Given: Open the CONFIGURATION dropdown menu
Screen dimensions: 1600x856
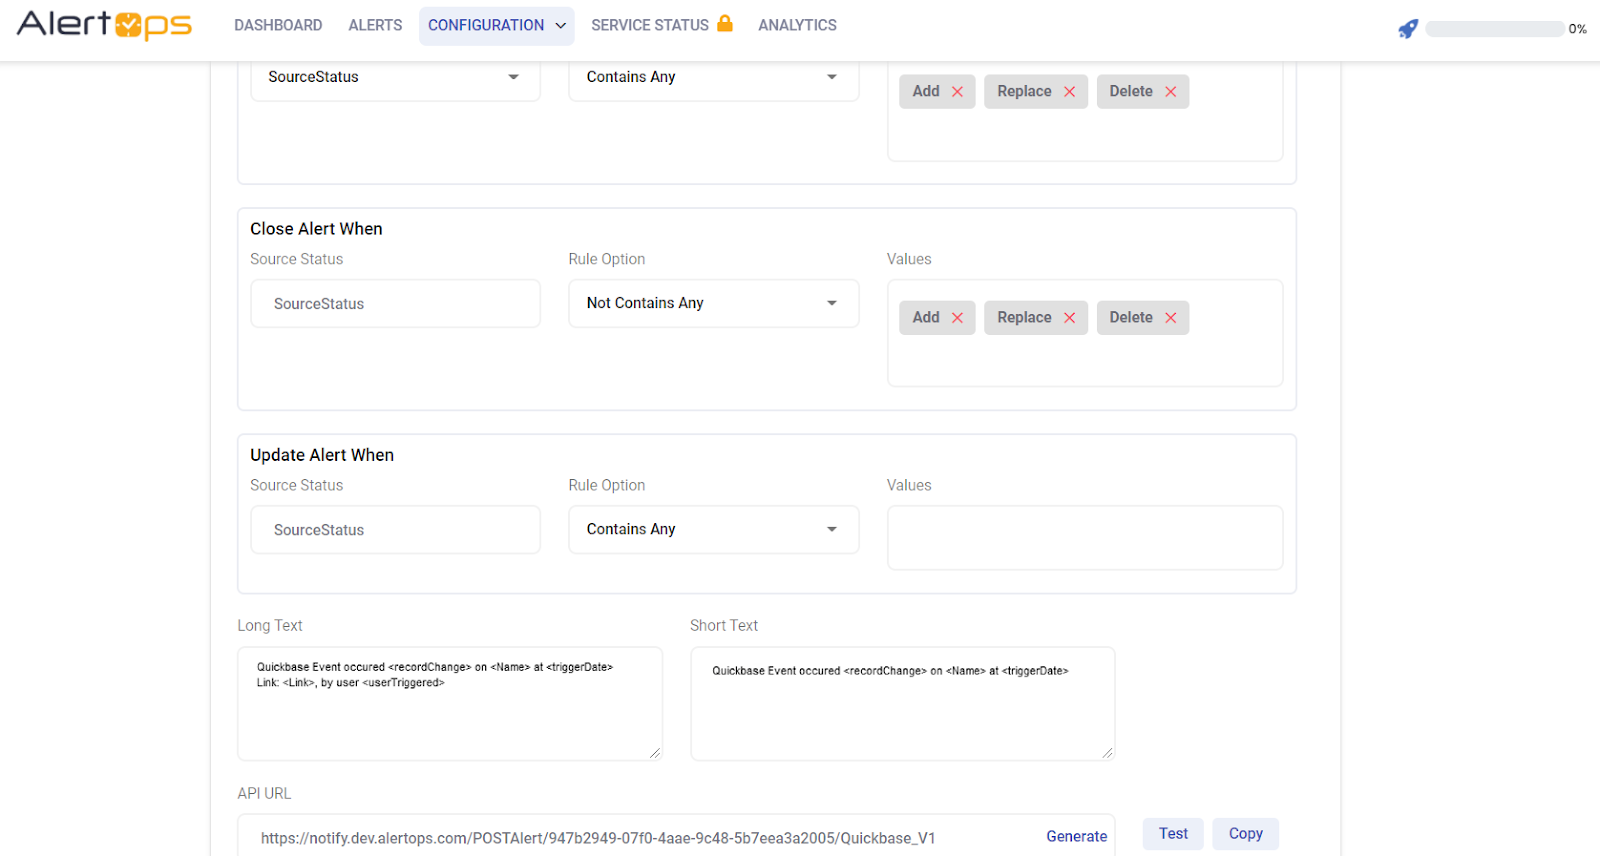Looking at the screenshot, I should pyautogui.click(x=496, y=26).
